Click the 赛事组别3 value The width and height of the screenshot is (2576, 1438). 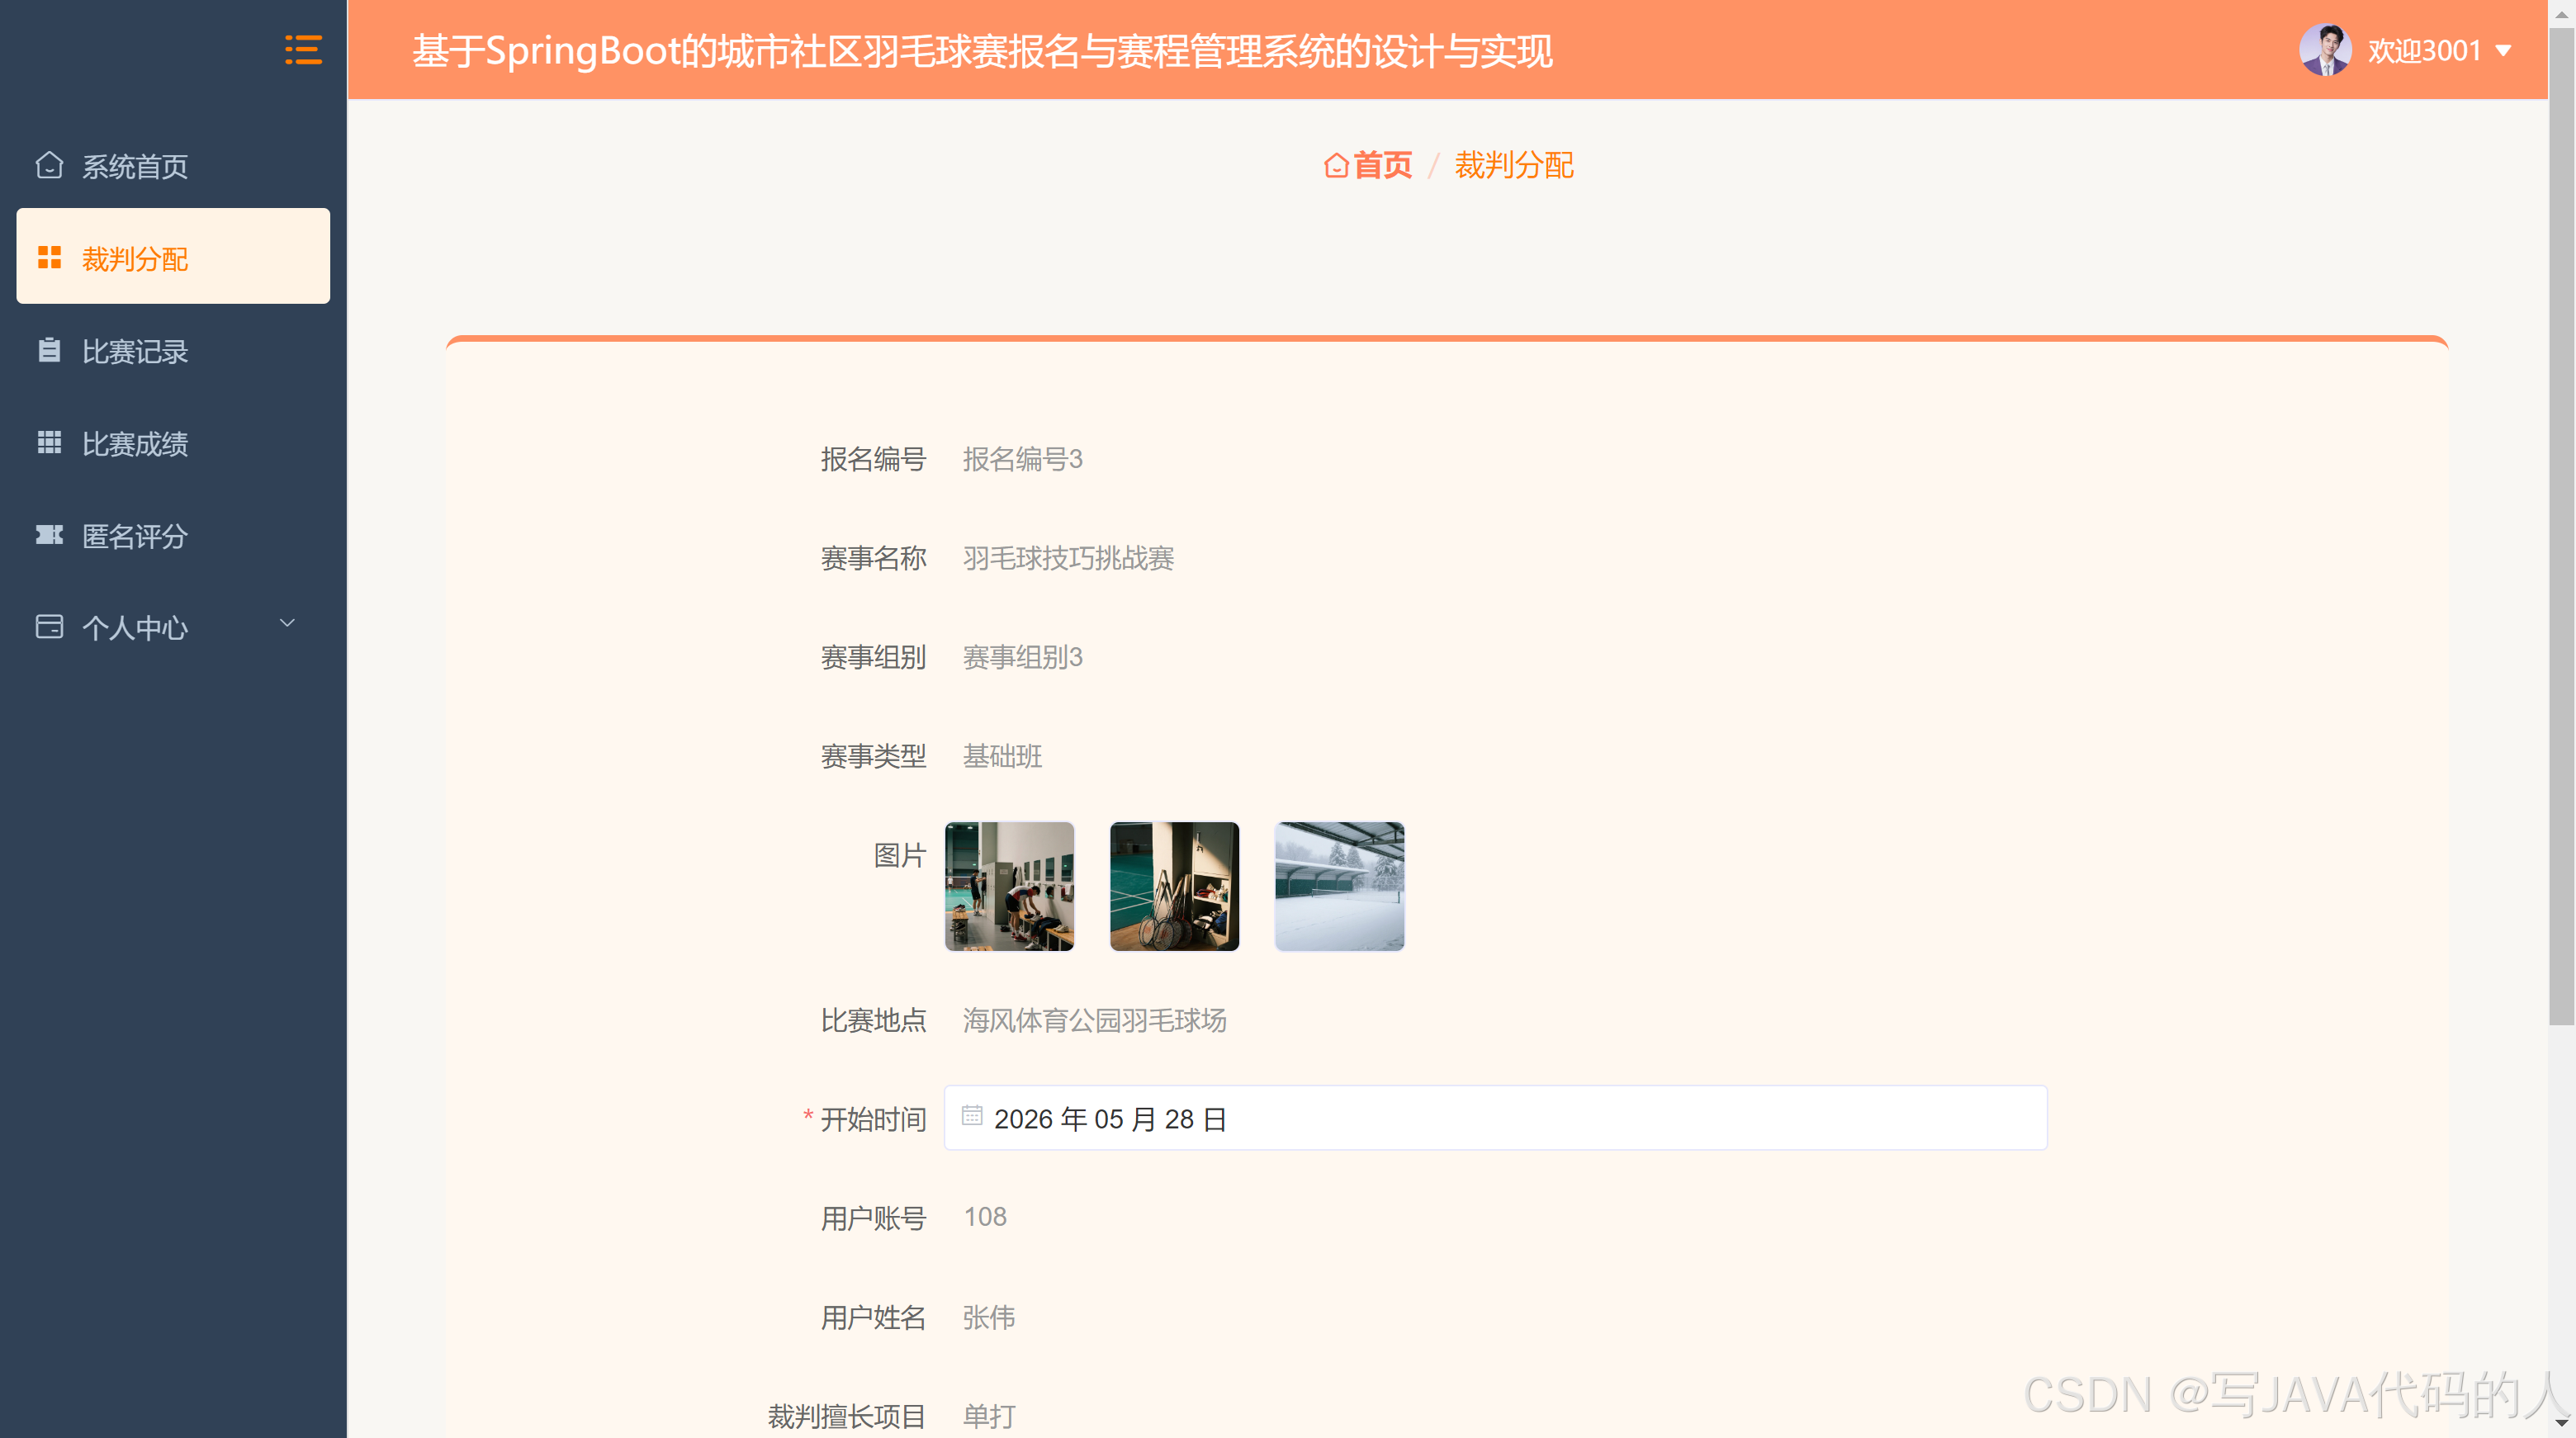tap(1022, 657)
